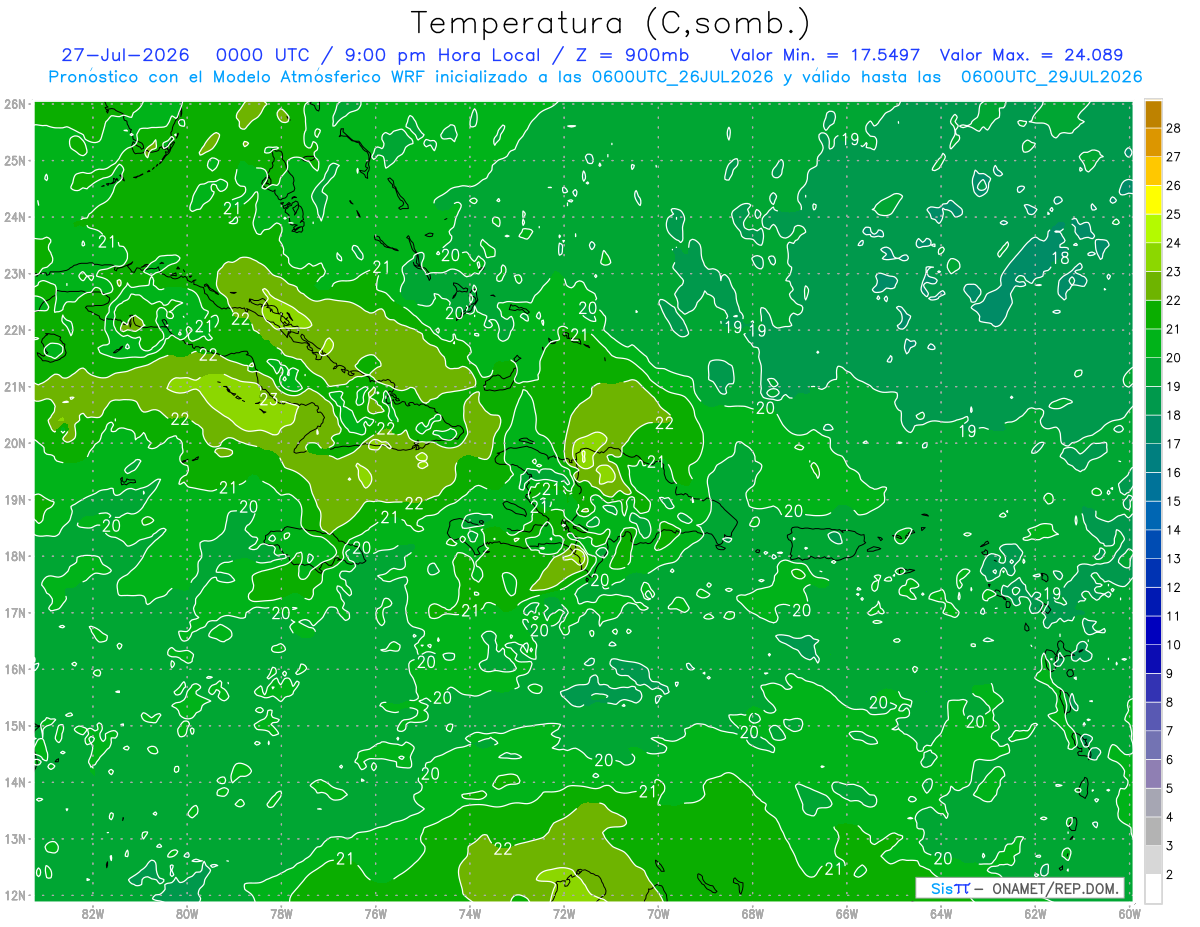Click the Puerto Rico island outline
Viewport: 1200px width, 927px height.
coord(826,544)
